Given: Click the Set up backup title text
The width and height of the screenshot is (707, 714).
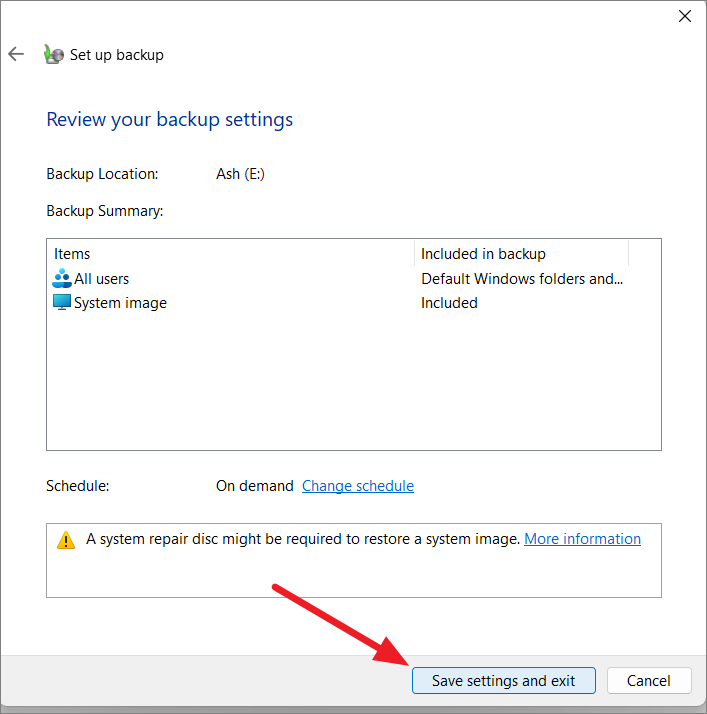Looking at the screenshot, I should [x=117, y=55].
